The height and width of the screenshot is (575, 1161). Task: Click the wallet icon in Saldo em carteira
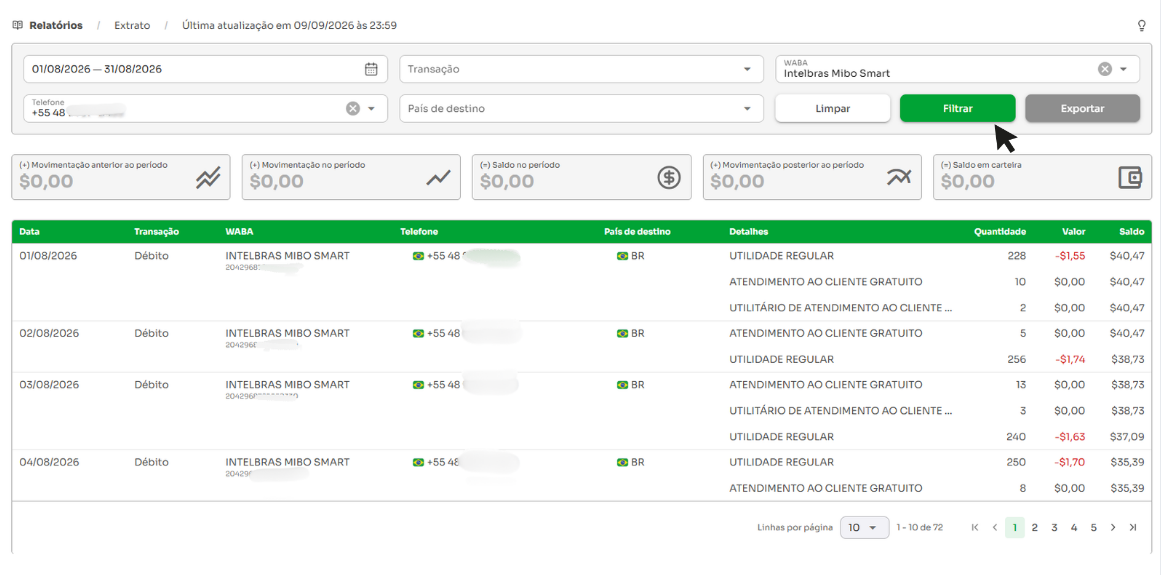pos(1130,178)
